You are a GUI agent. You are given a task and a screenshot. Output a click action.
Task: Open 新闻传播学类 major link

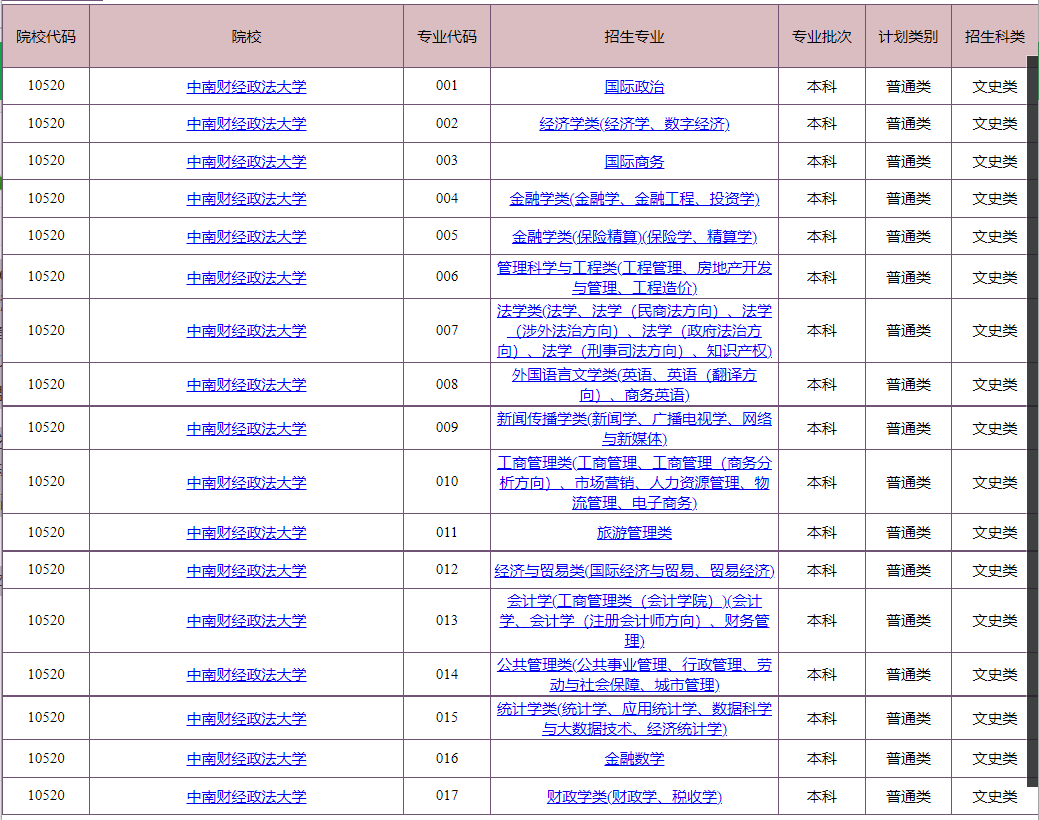(634, 429)
